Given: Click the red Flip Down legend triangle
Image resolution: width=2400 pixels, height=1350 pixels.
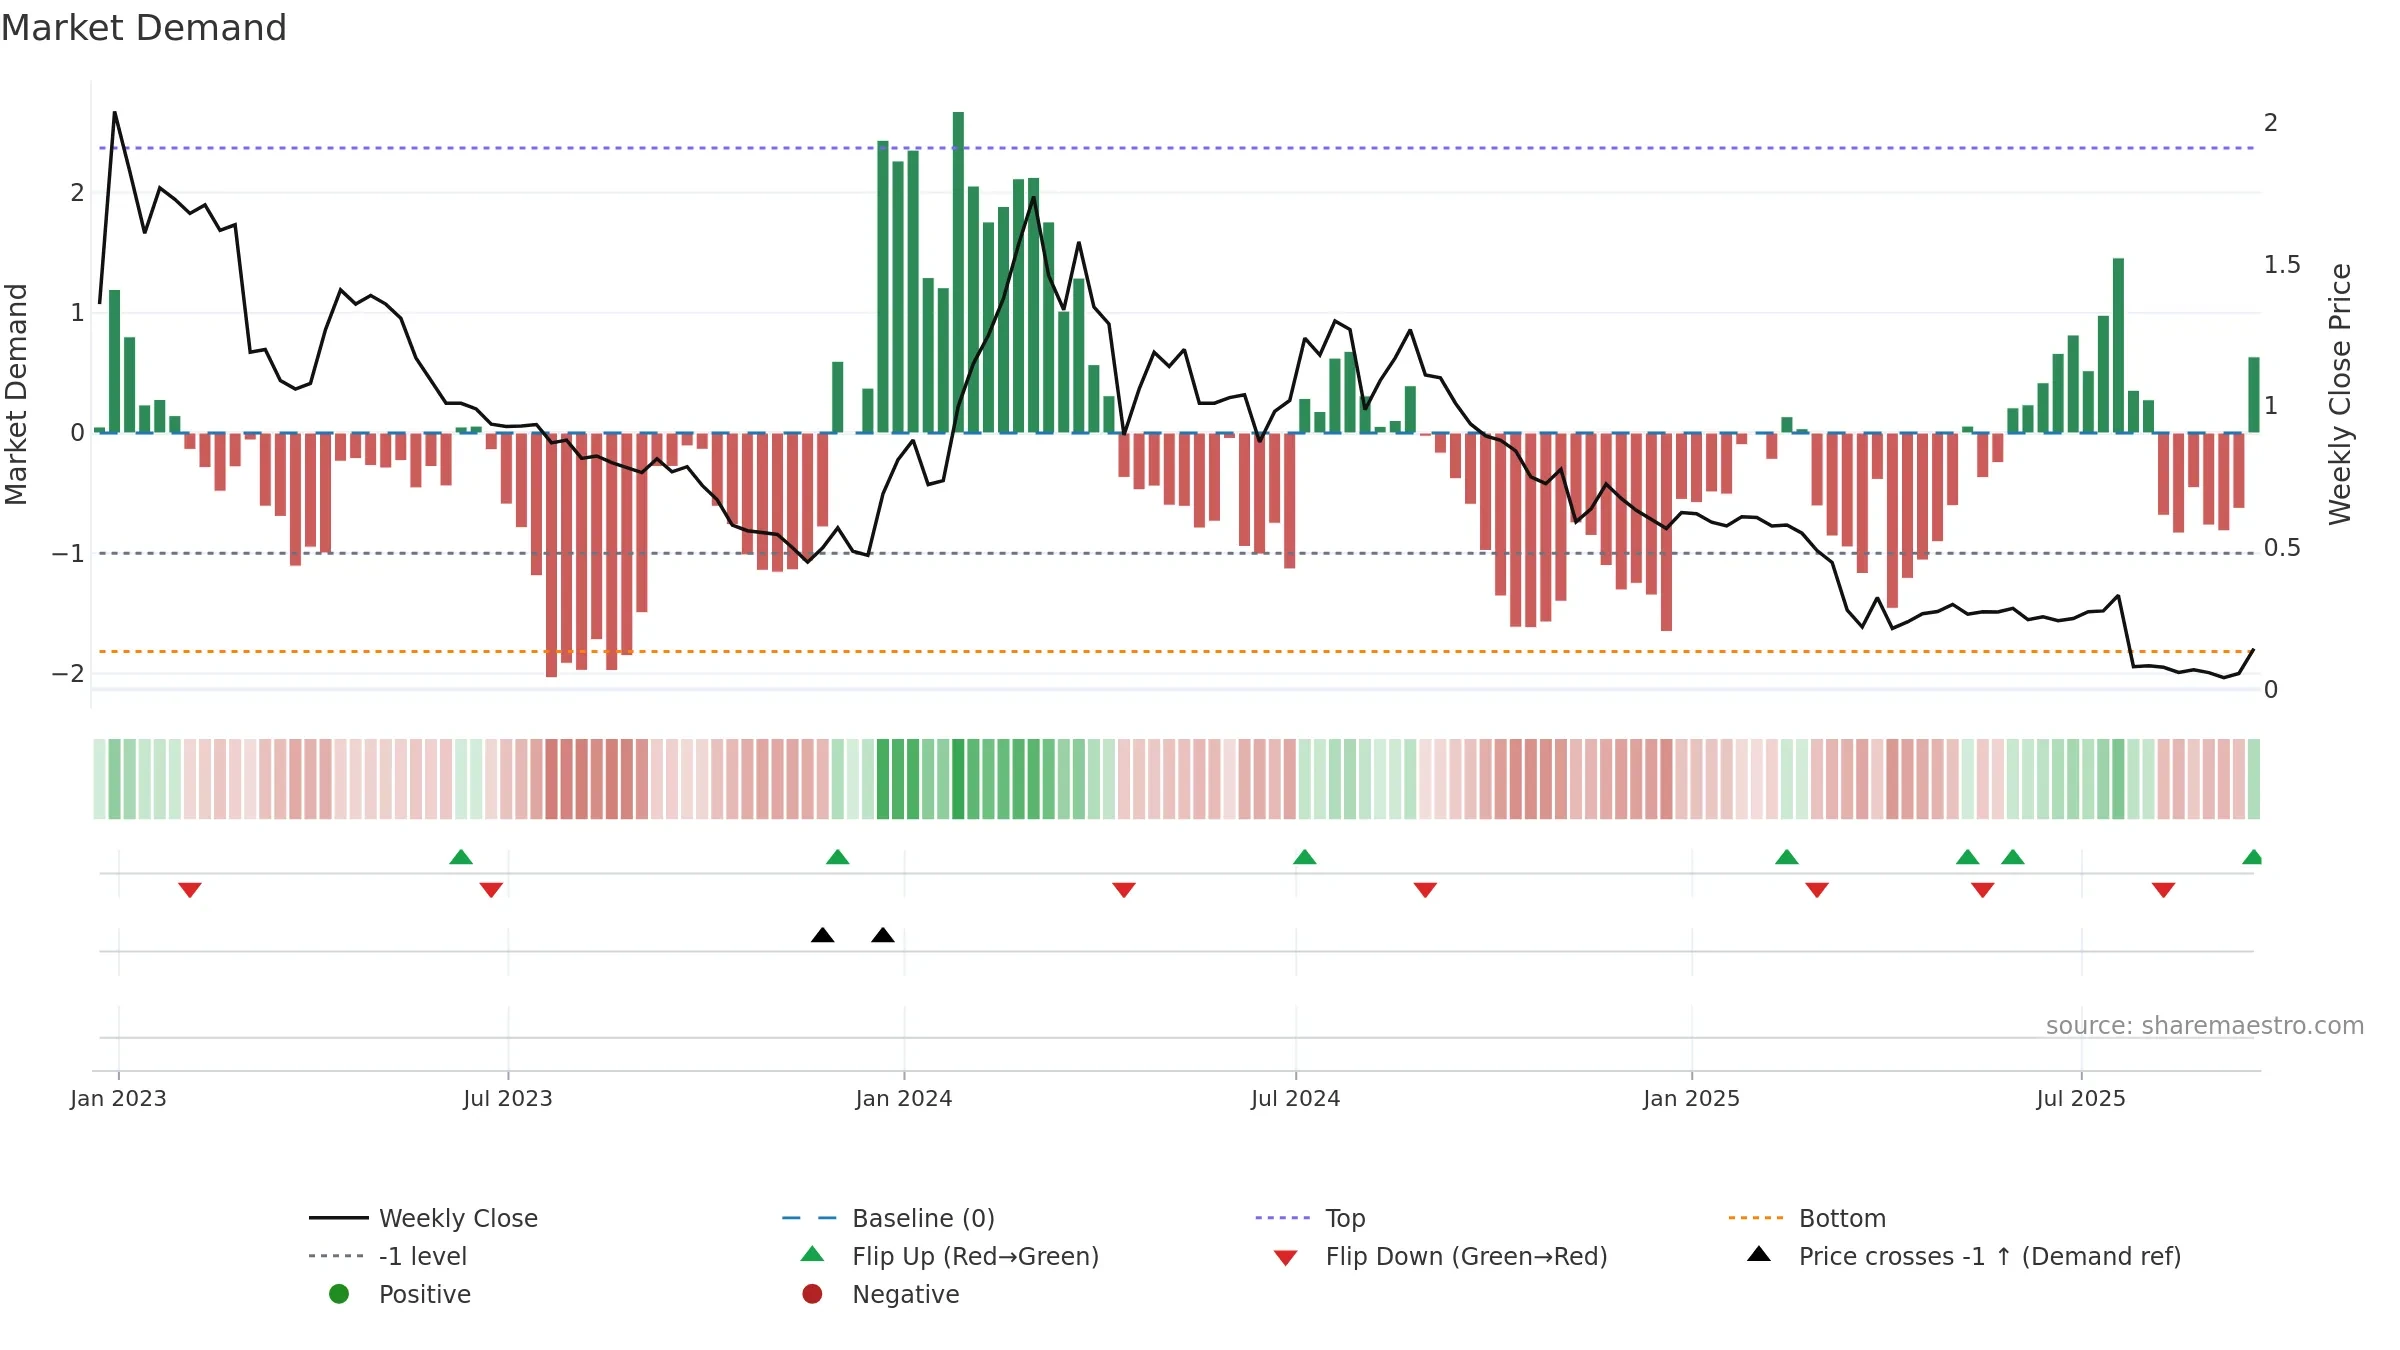Looking at the screenshot, I should (x=1286, y=1258).
